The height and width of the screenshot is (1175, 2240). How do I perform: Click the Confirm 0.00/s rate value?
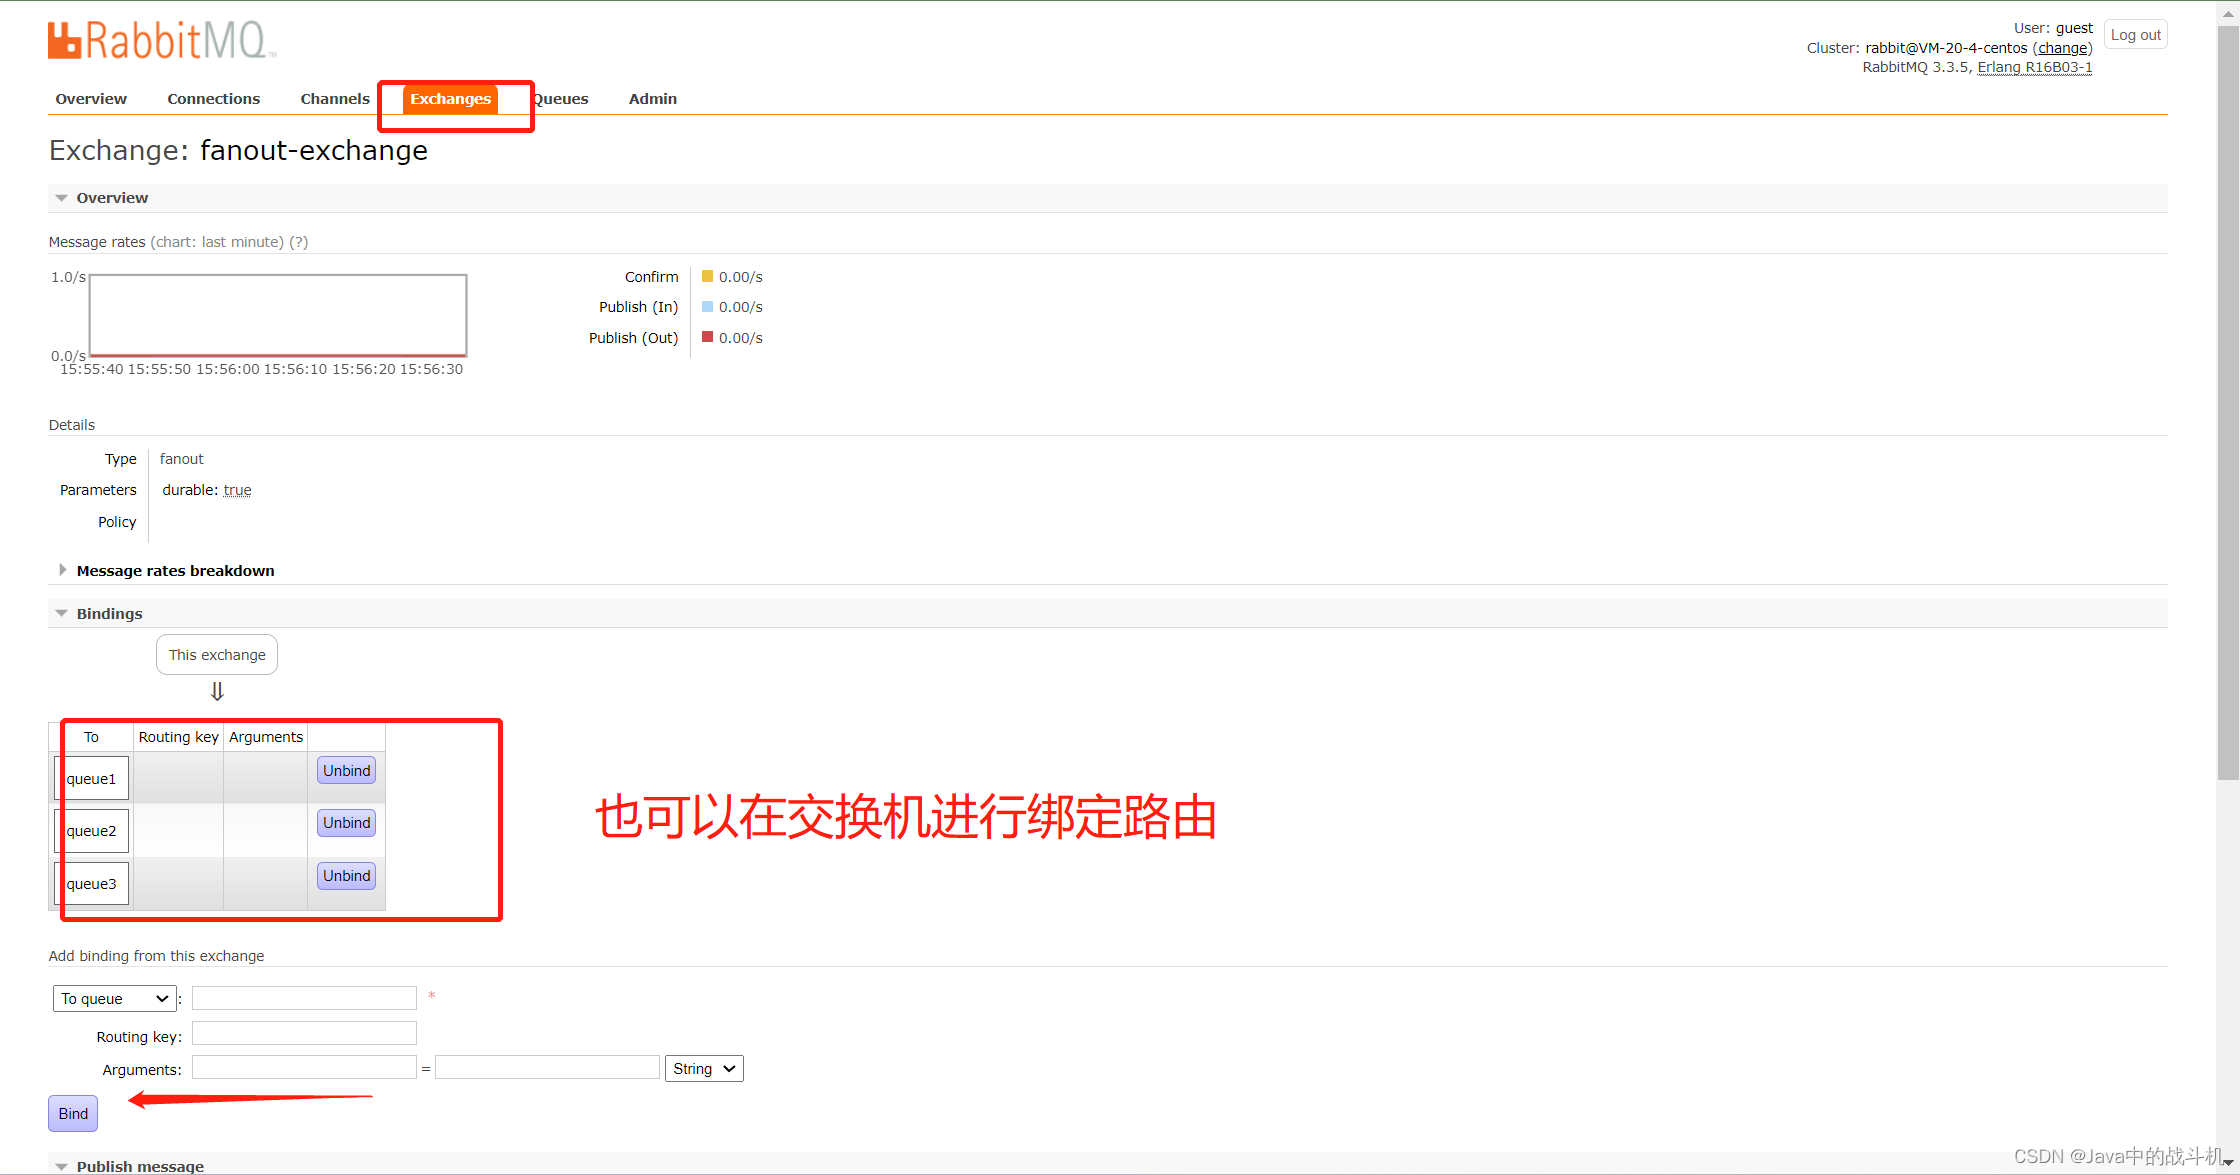[740, 277]
